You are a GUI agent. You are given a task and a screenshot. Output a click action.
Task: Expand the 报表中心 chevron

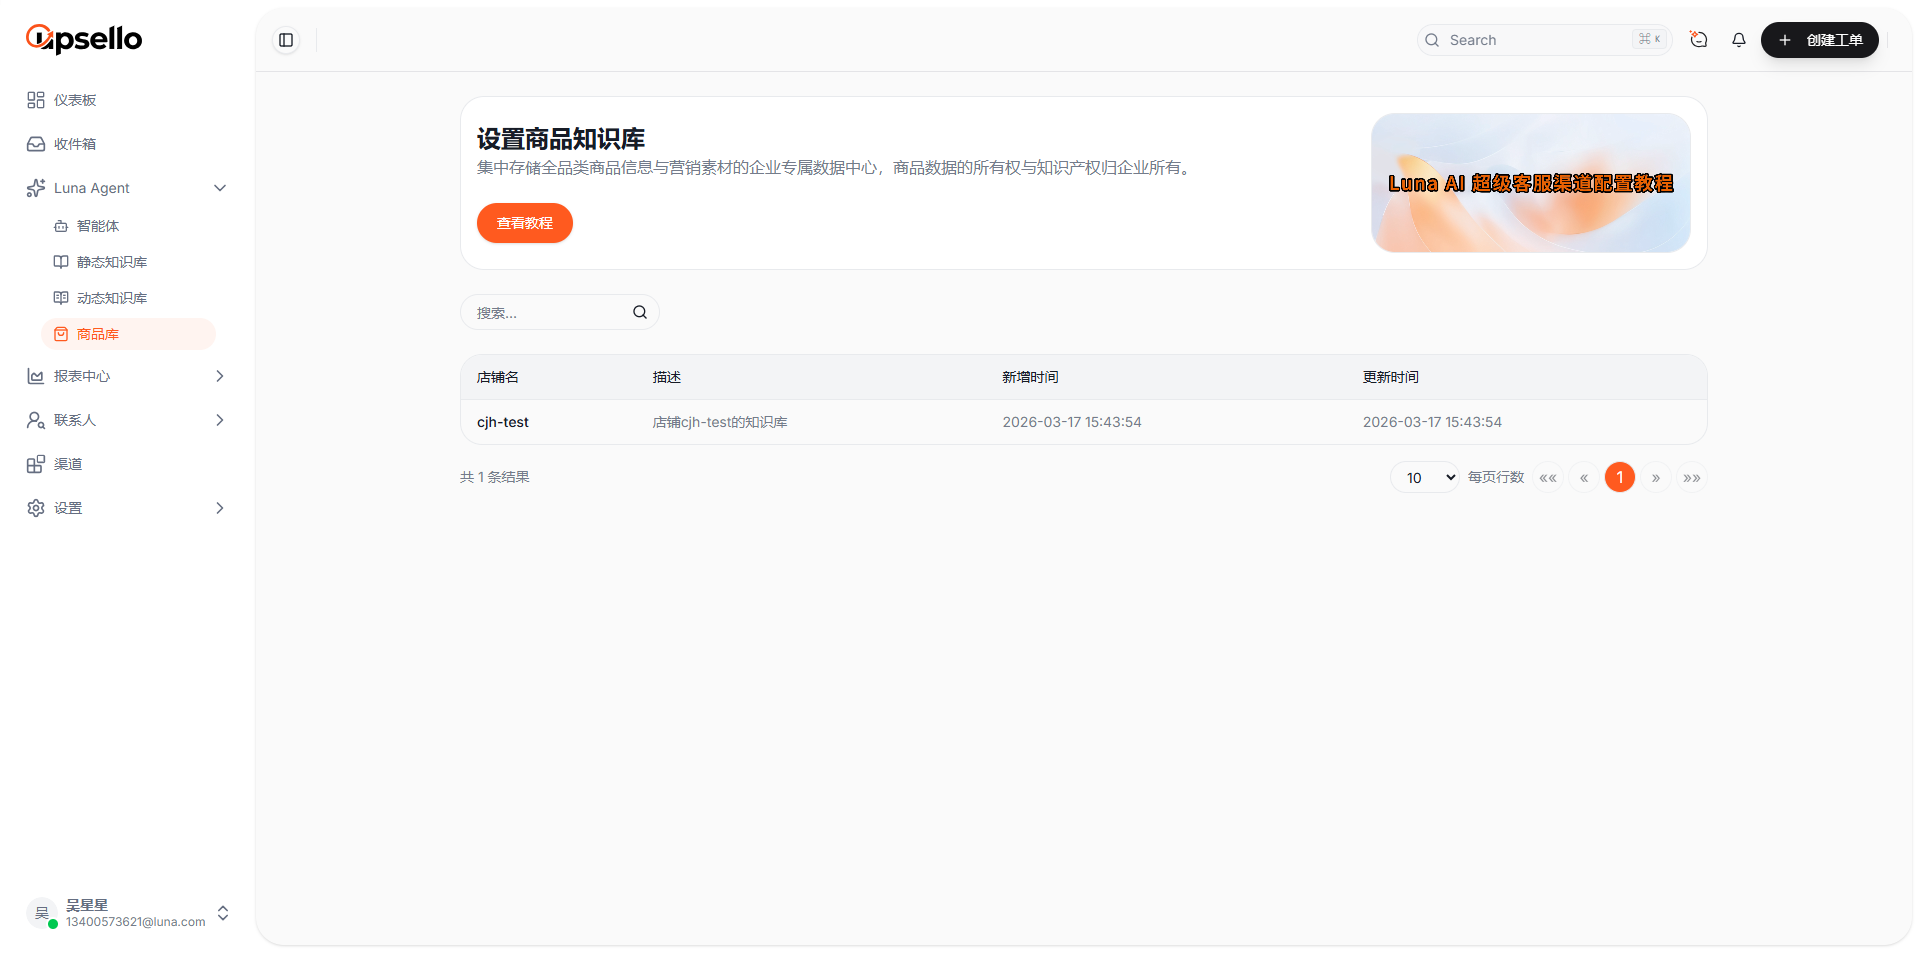coord(220,376)
